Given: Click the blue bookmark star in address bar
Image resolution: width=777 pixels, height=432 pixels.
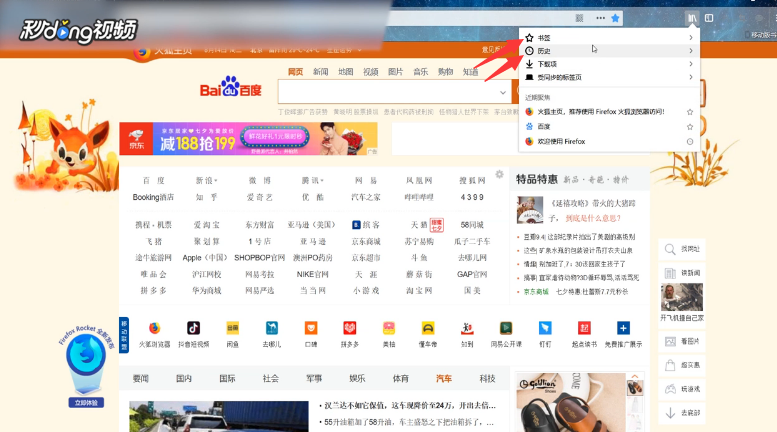Looking at the screenshot, I should [x=615, y=18].
